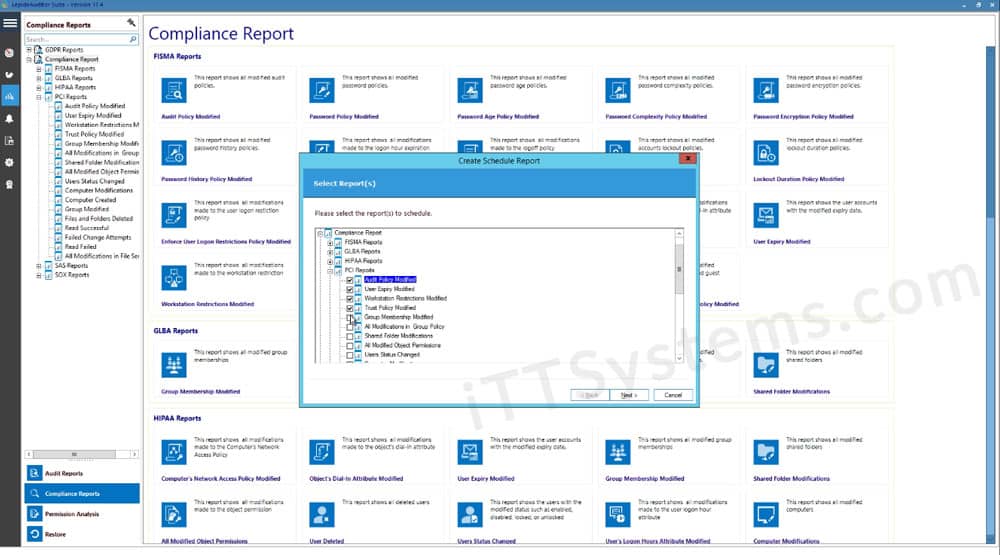Image resolution: width=1000 pixels, height=555 pixels.
Task: Click the GLBA Group Membership Modified card icon
Action: (x=173, y=366)
